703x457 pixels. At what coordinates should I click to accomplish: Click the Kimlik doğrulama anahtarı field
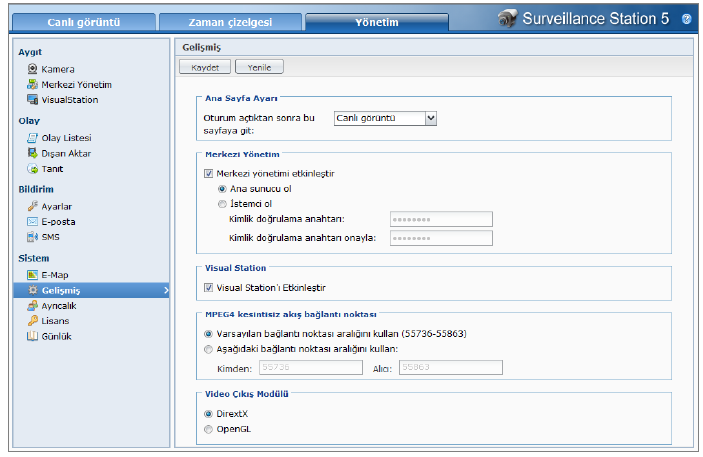[x=440, y=219]
